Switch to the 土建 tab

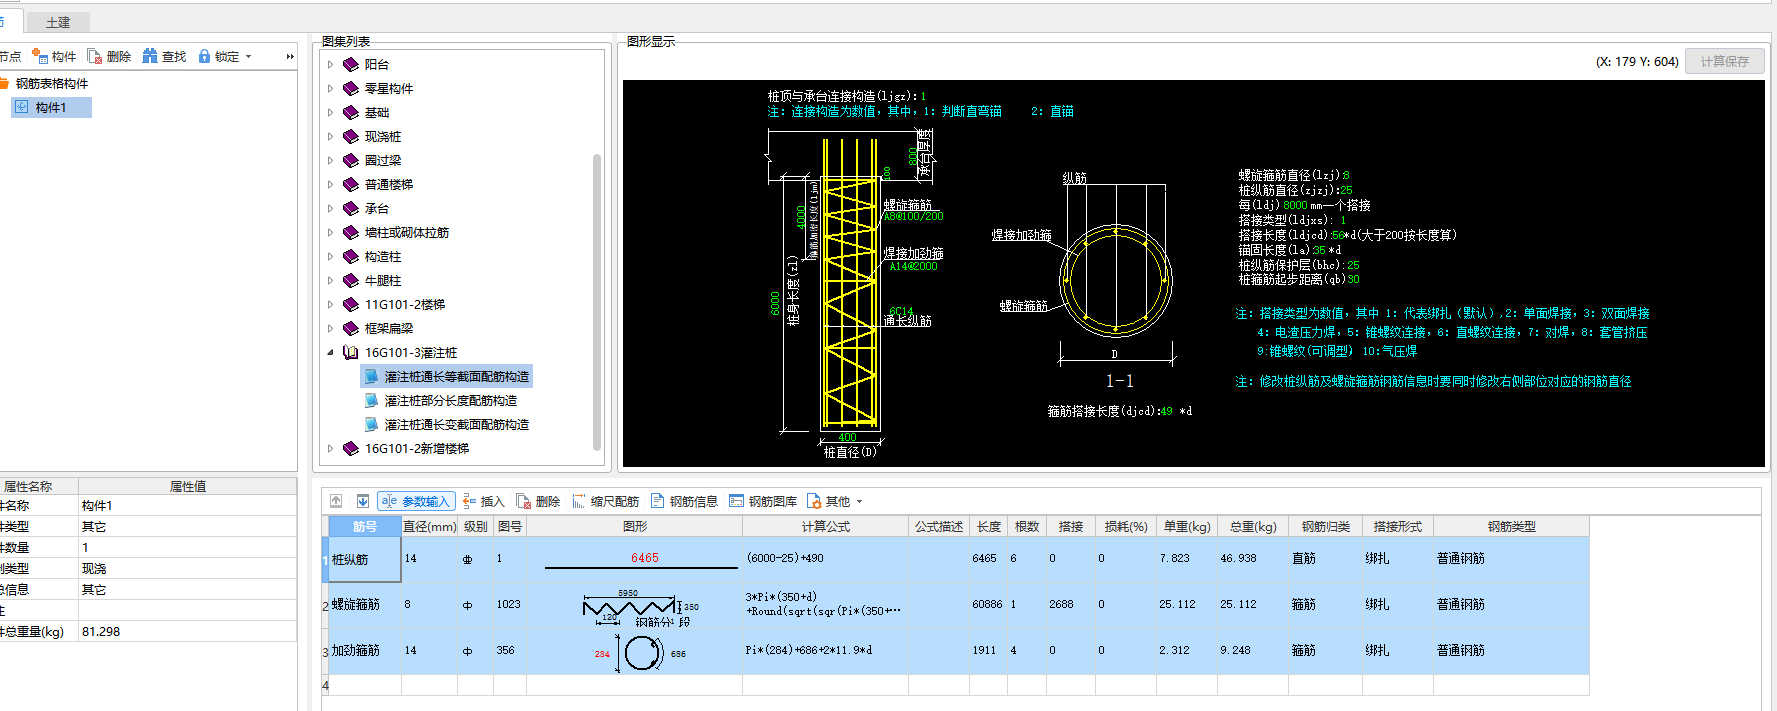point(58,22)
